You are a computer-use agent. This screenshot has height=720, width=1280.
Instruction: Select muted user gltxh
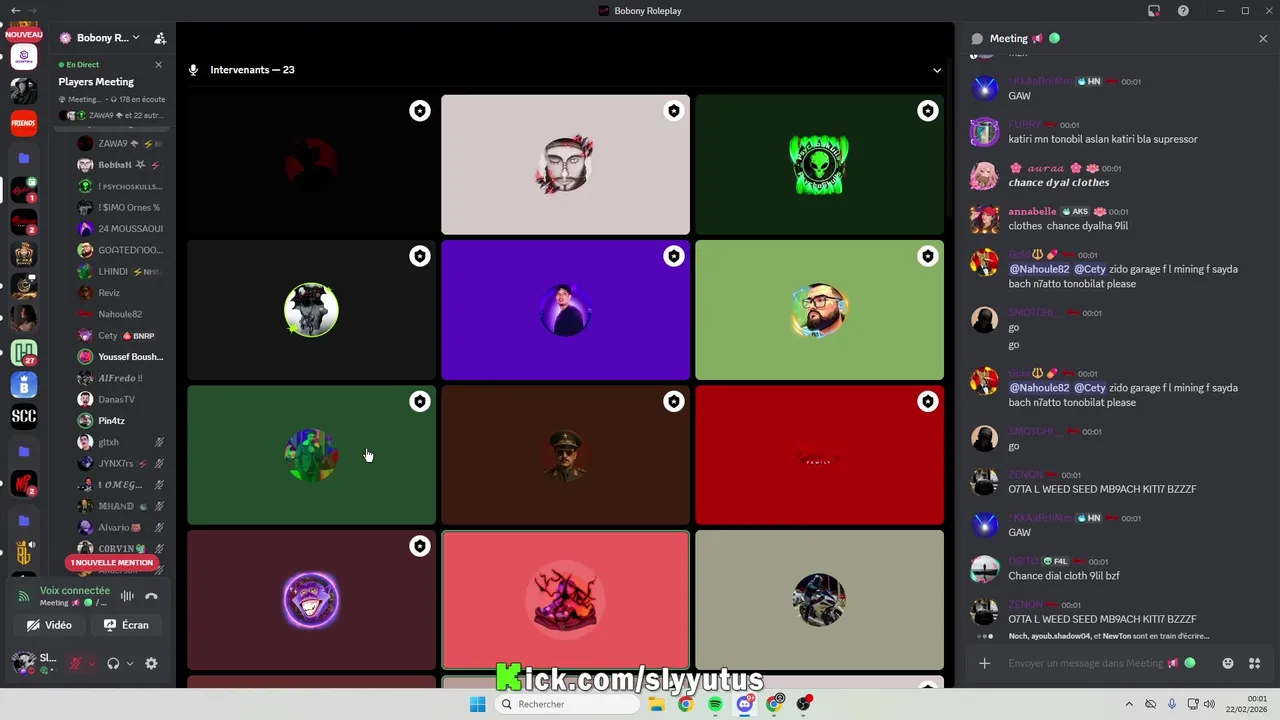click(x=120, y=442)
